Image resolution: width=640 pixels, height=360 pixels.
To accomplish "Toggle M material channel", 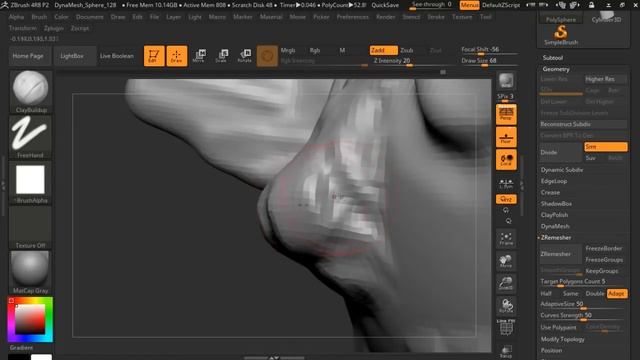I will point(342,50).
